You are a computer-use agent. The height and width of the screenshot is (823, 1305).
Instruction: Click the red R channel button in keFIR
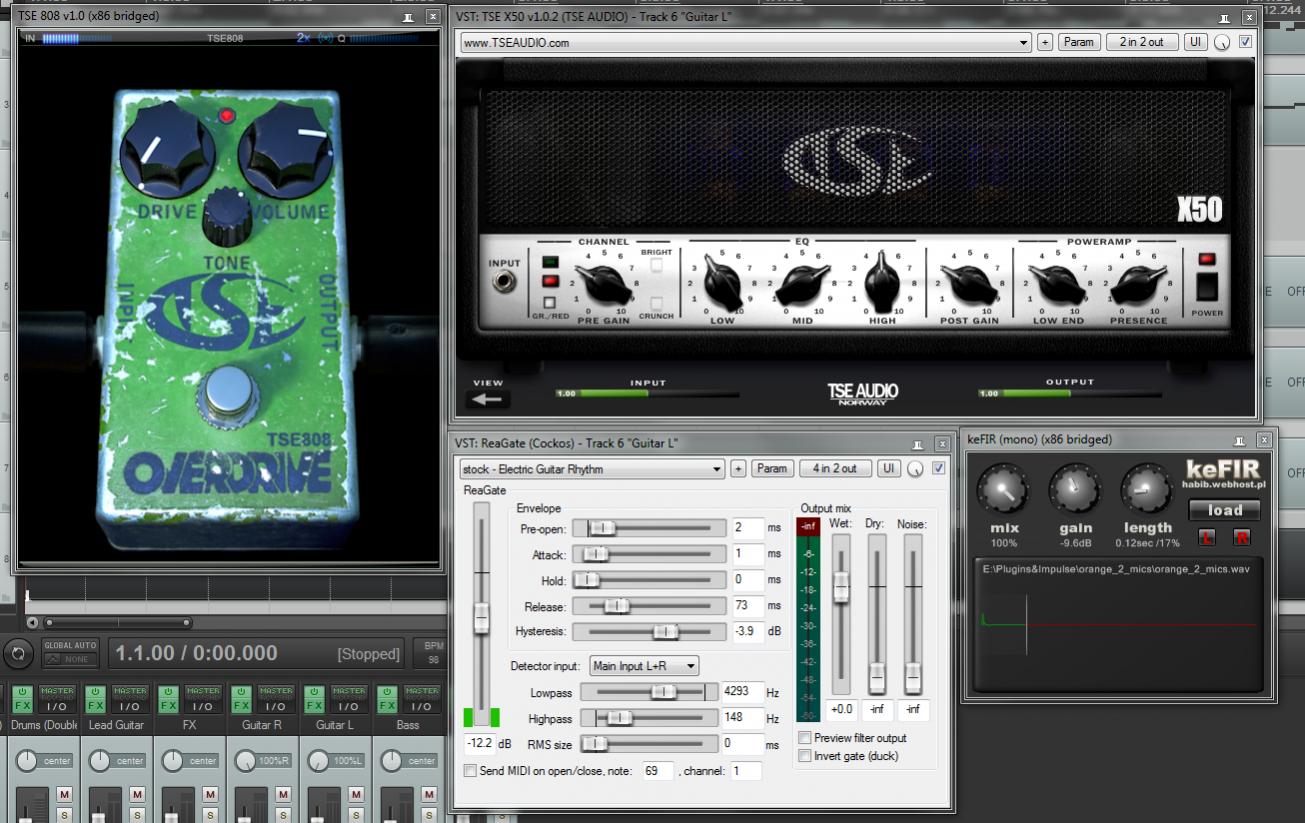pyautogui.click(x=1243, y=538)
